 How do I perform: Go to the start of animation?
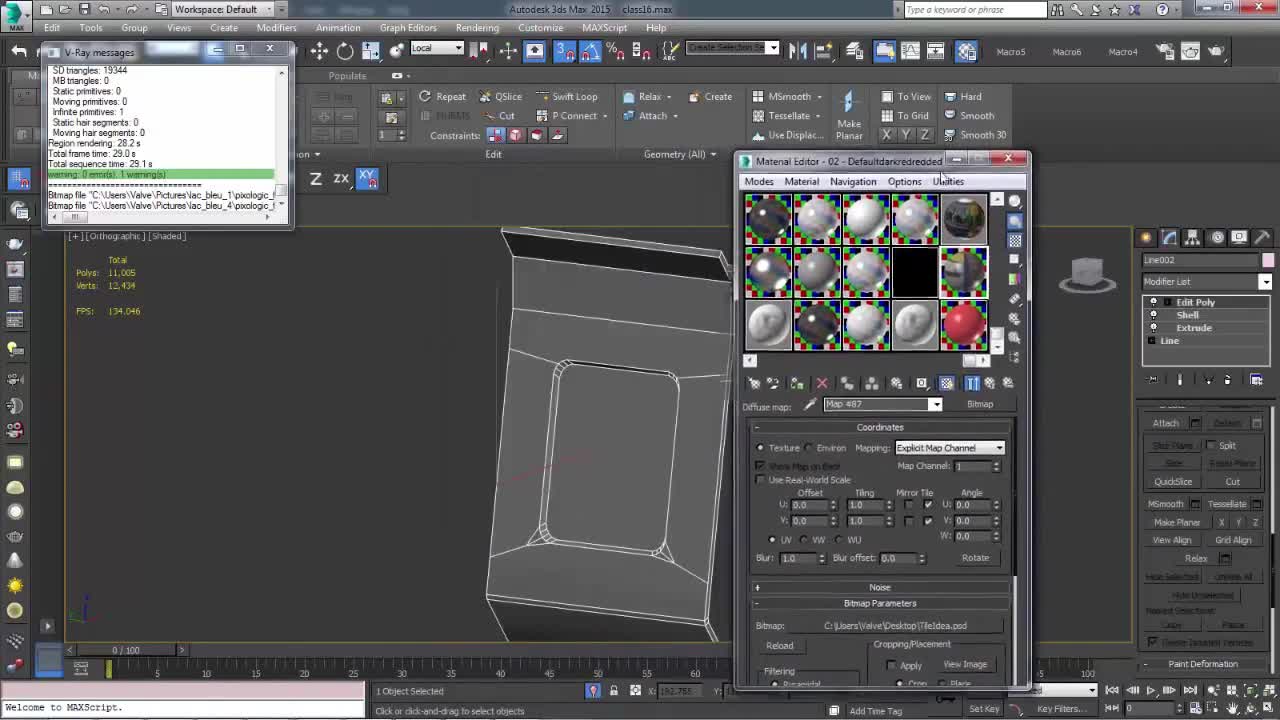pos(1112,690)
